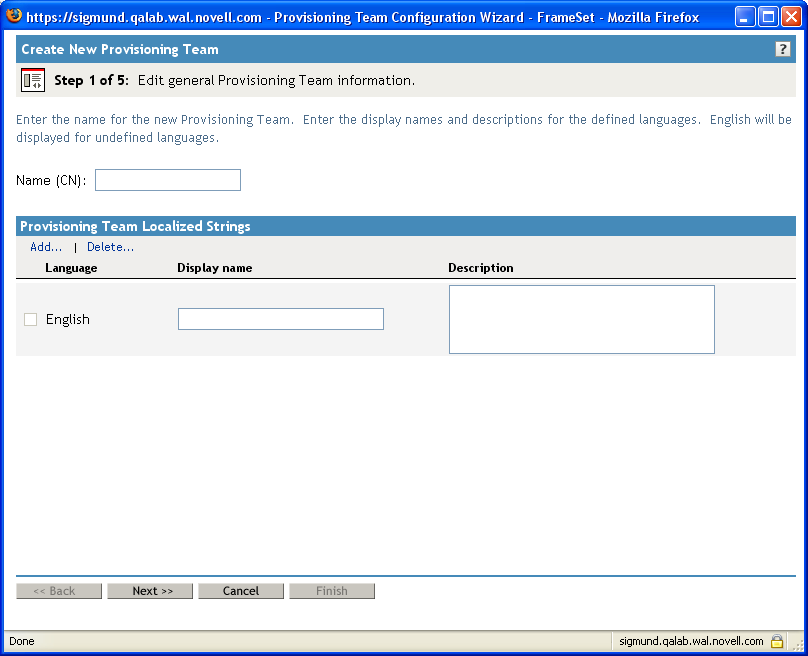The width and height of the screenshot is (808, 656).
Task: Open the help question mark icon
Action: pyautogui.click(x=782, y=49)
